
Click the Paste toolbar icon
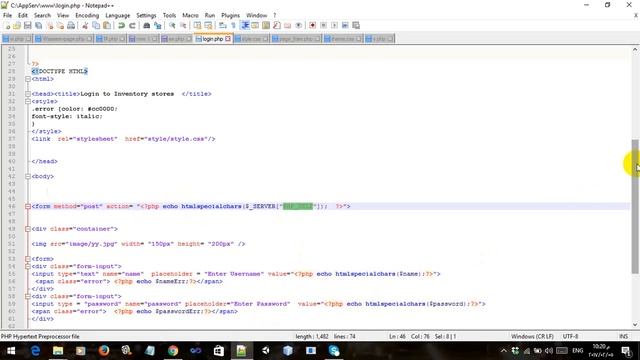107,25
